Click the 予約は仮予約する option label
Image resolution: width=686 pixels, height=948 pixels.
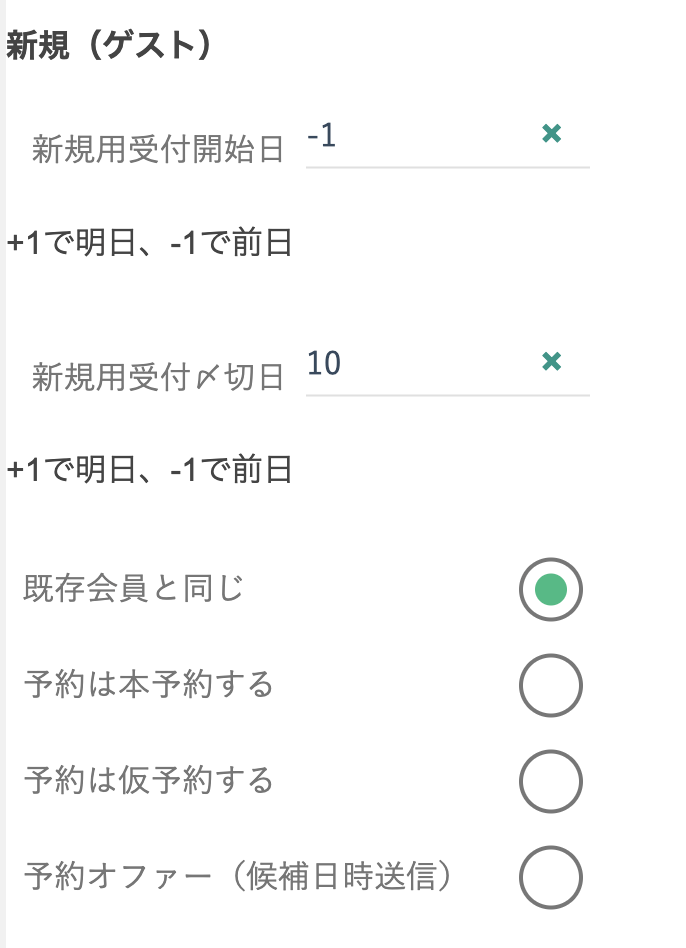pyautogui.click(x=148, y=781)
